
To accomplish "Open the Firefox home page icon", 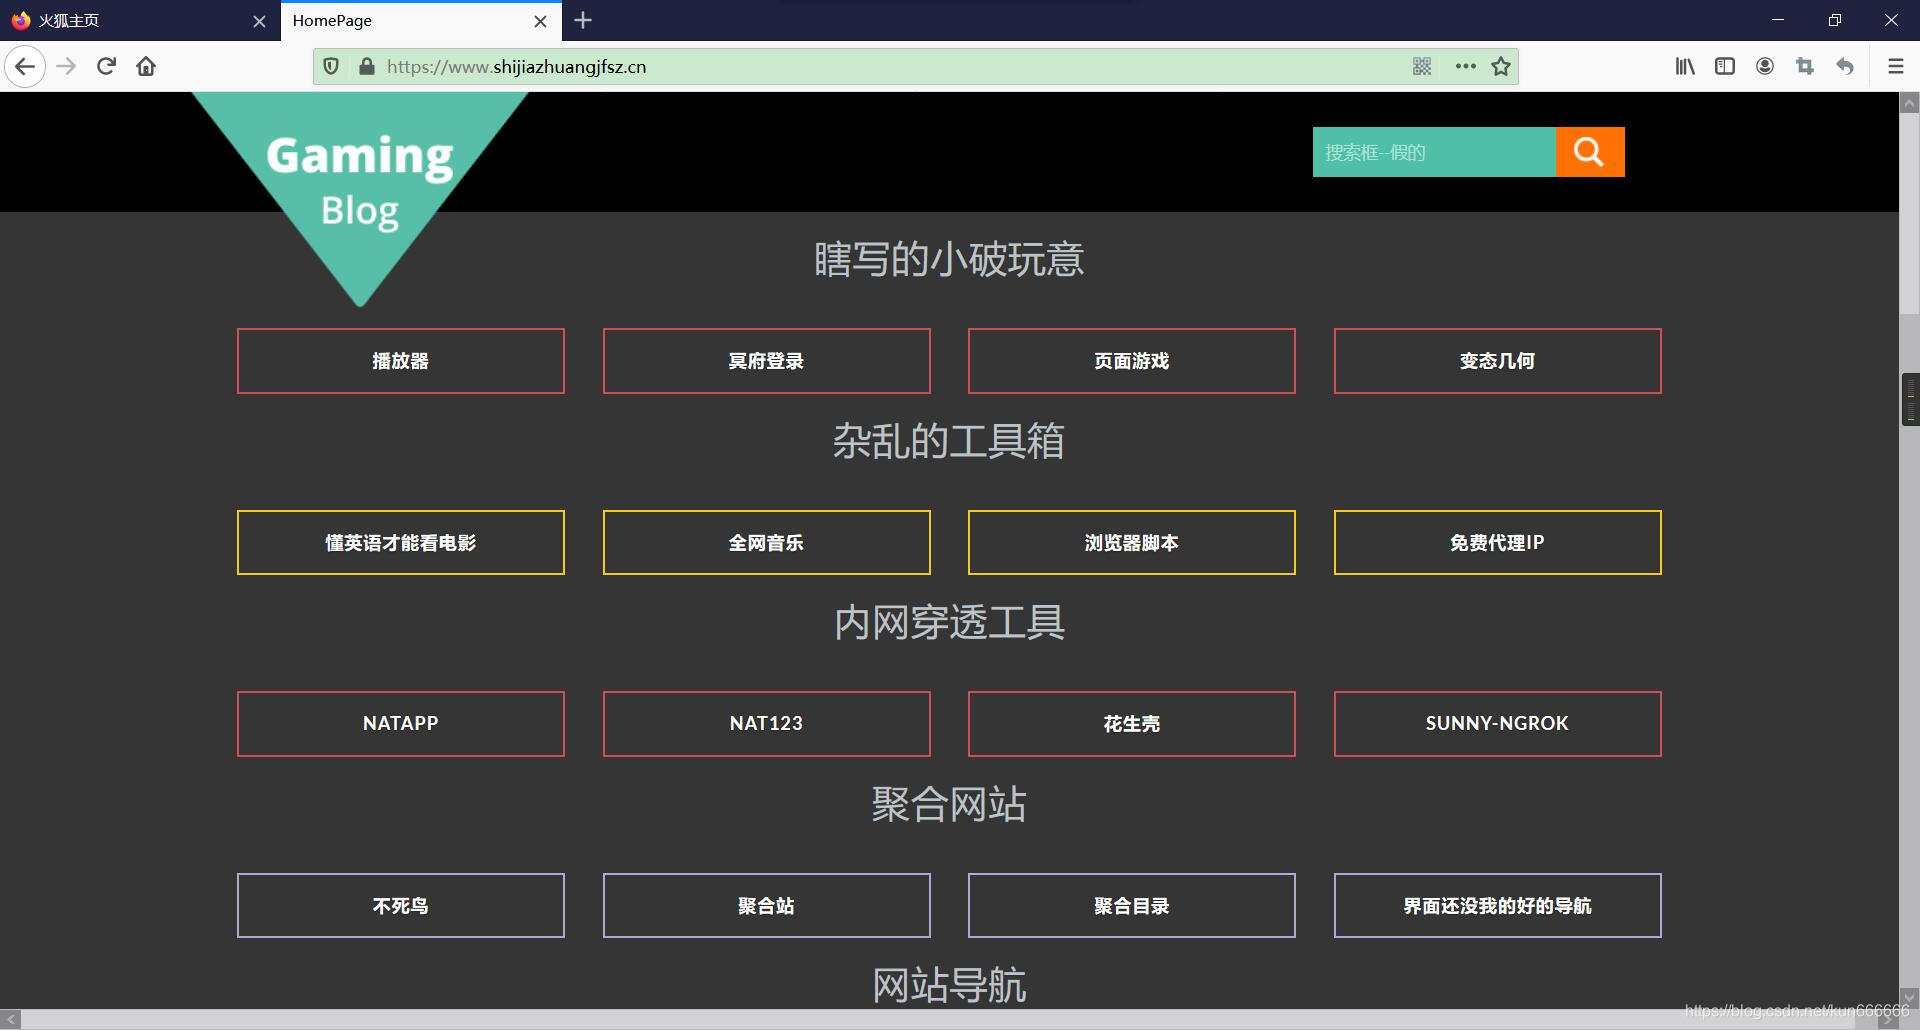I will [x=146, y=66].
